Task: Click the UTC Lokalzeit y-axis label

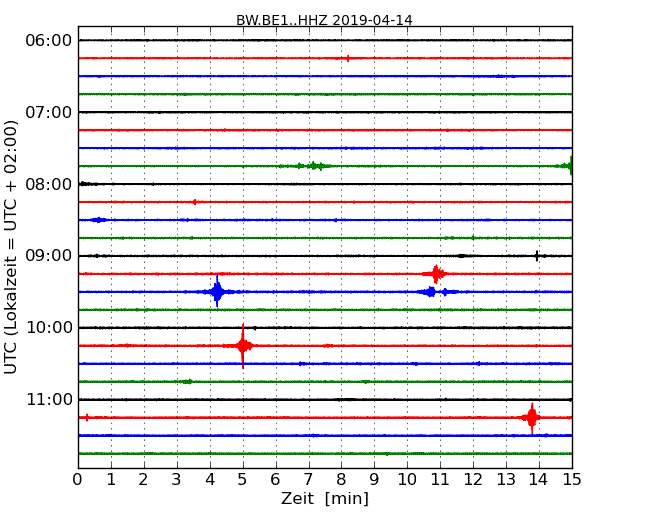Action: [x=11, y=247]
